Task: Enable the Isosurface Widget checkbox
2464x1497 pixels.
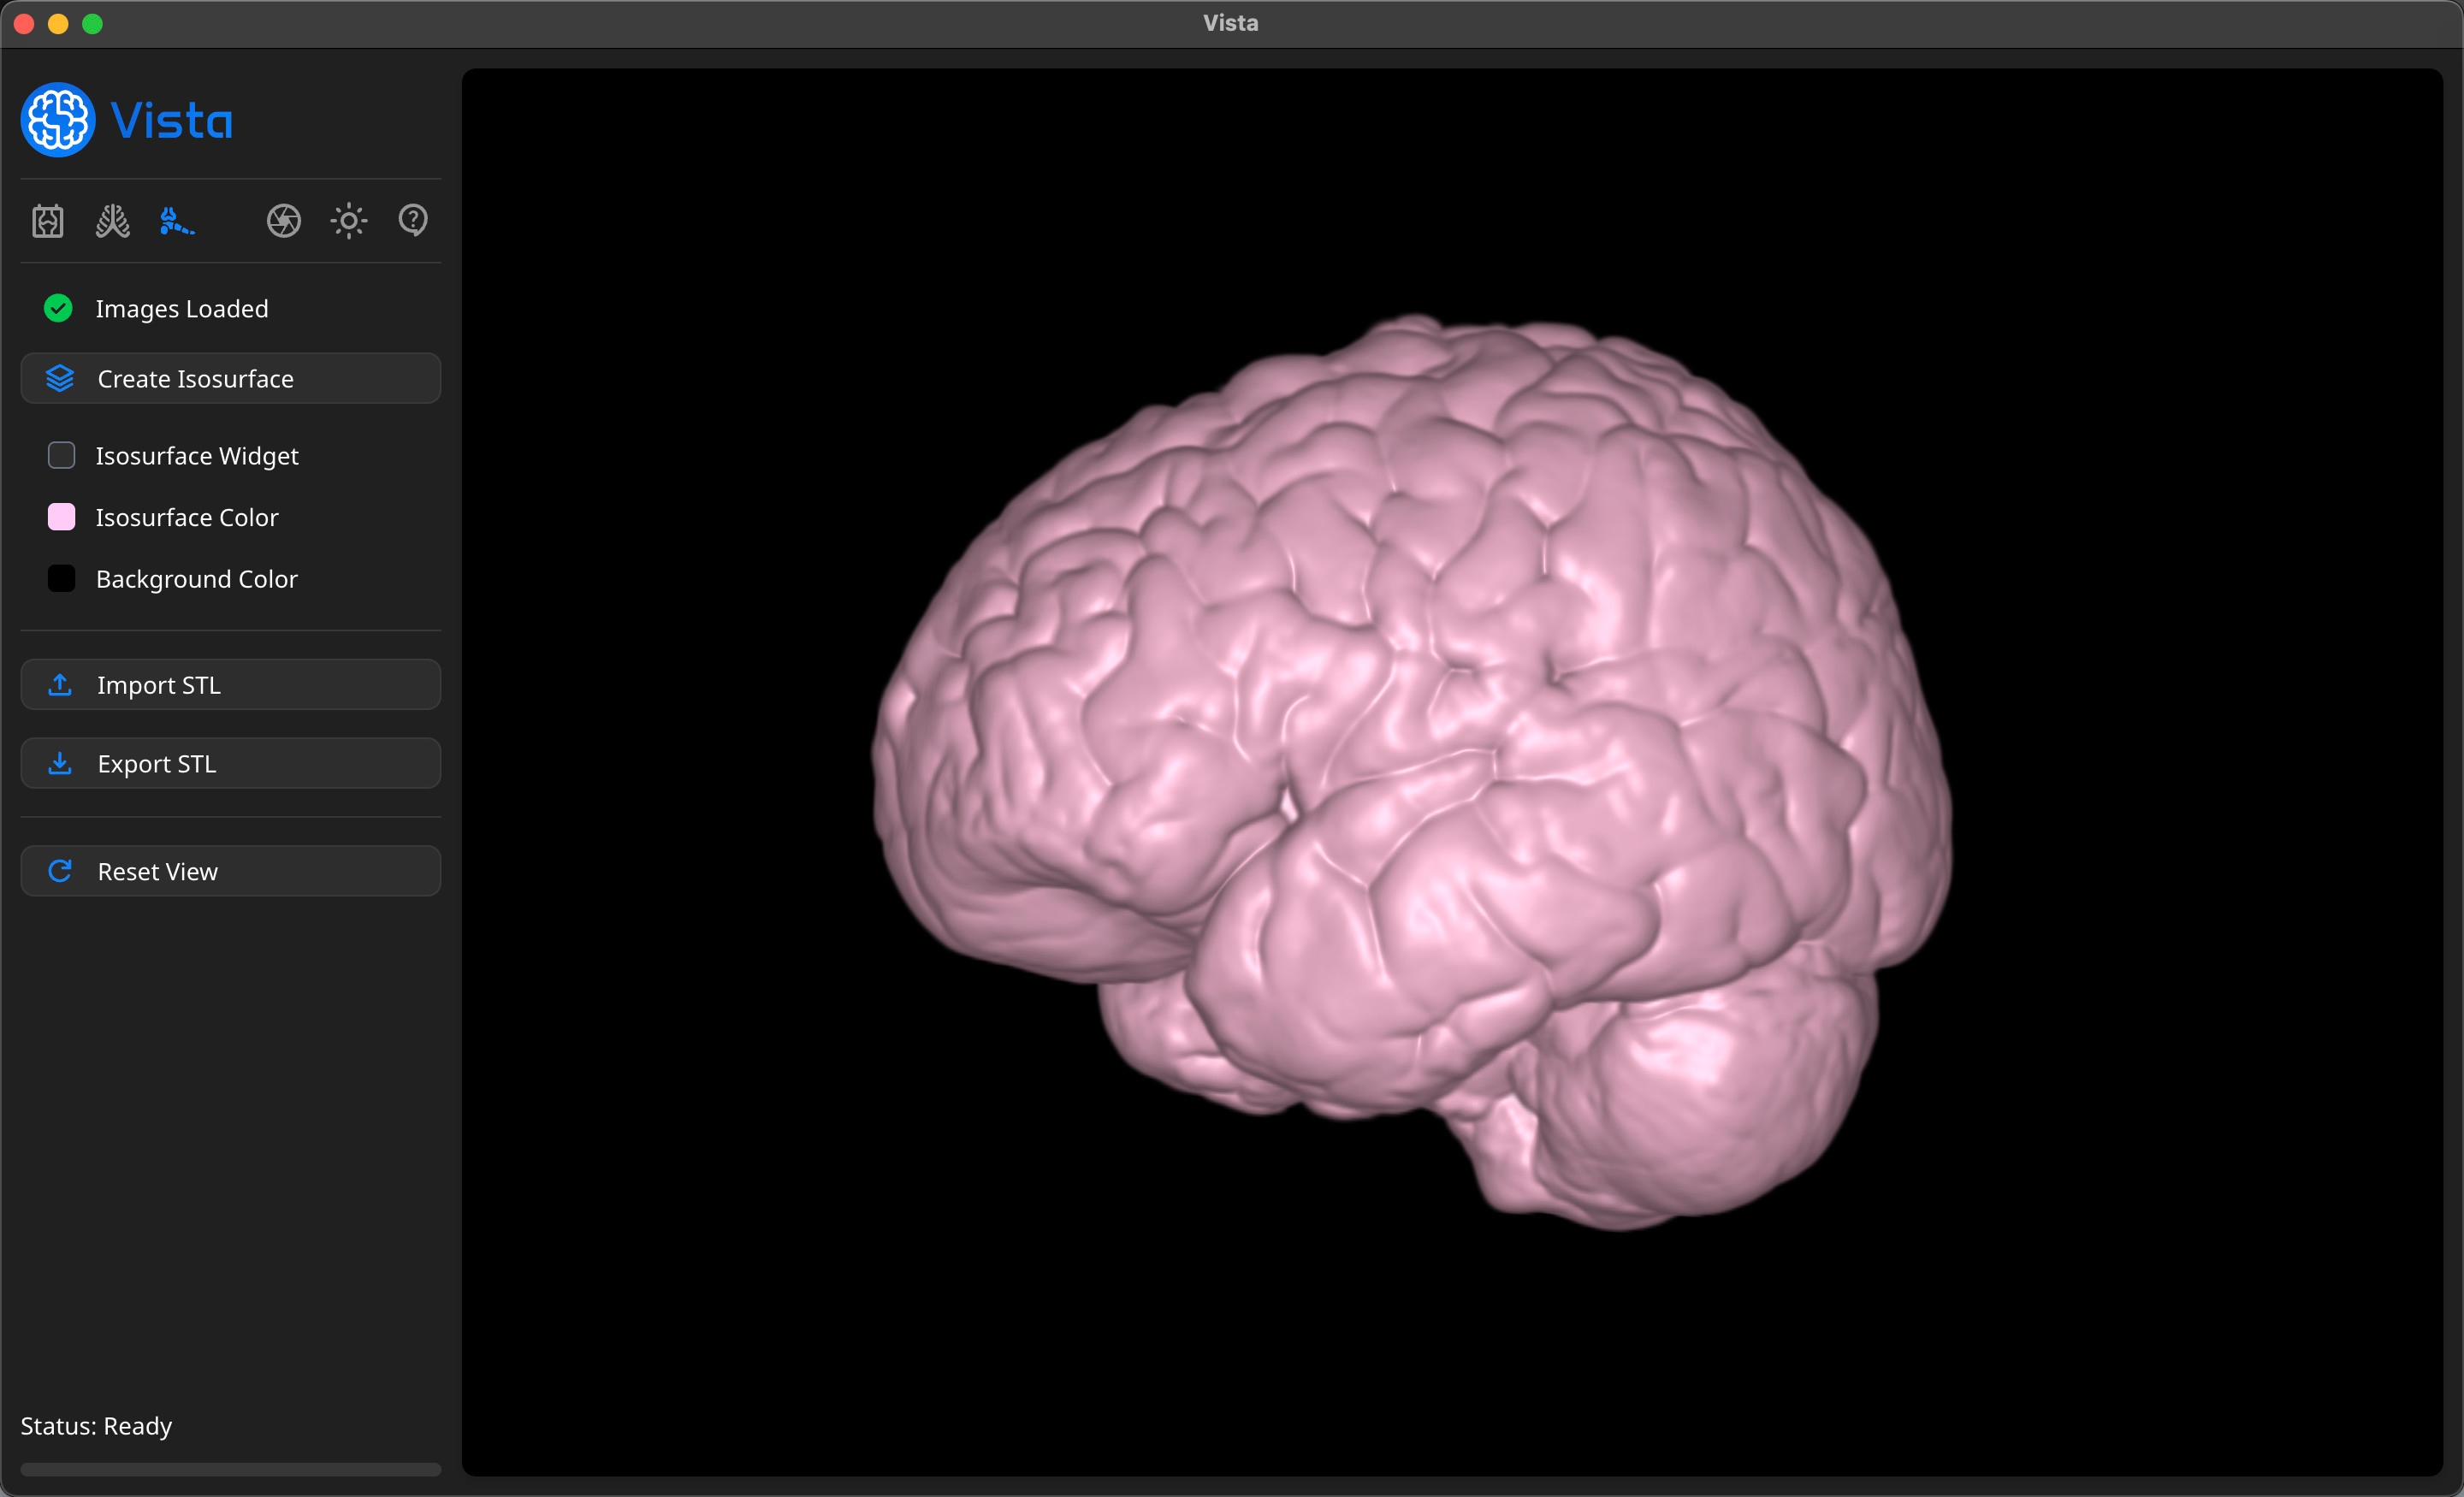Action: point(62,456)
